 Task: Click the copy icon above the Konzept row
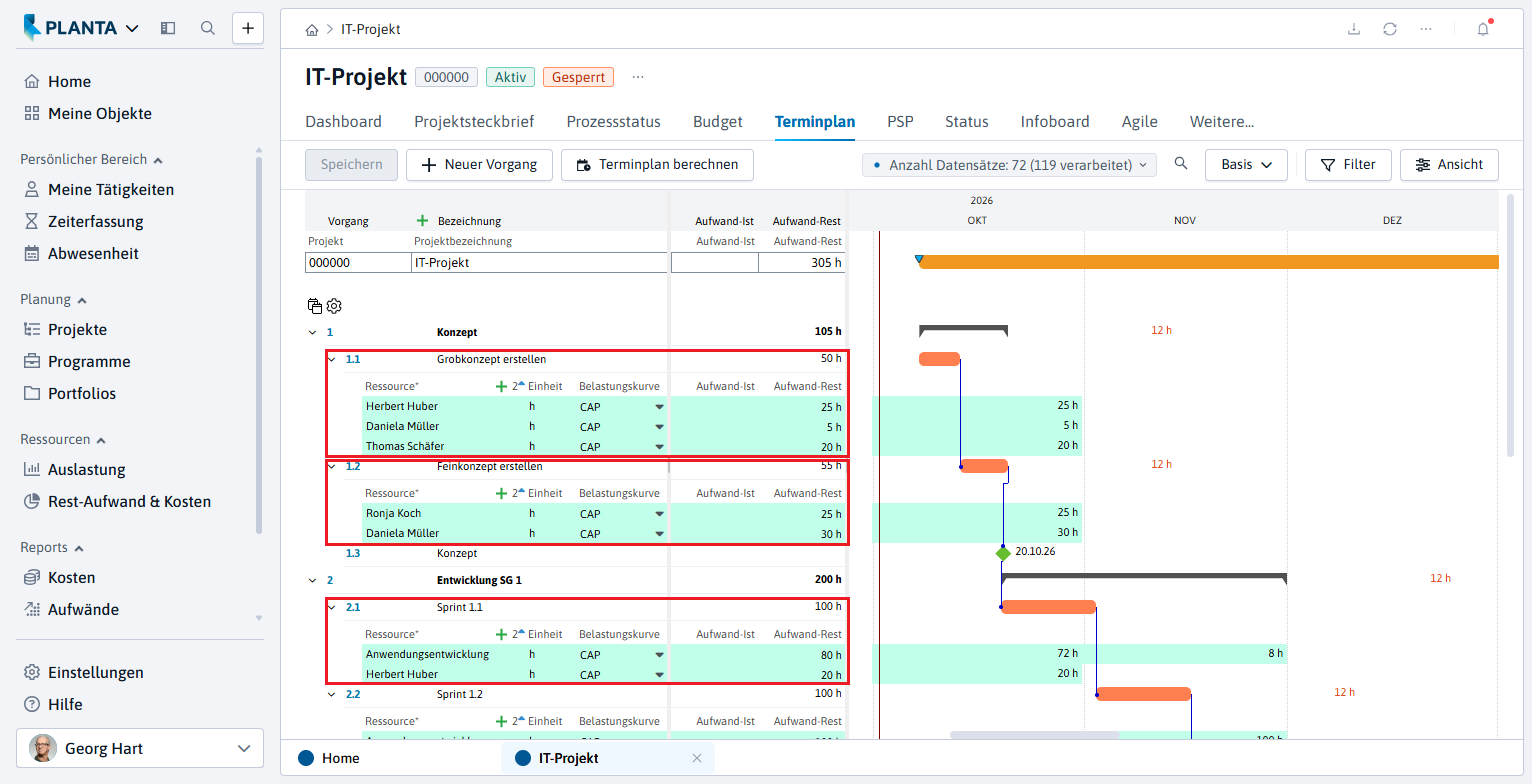tap(315, 306)
